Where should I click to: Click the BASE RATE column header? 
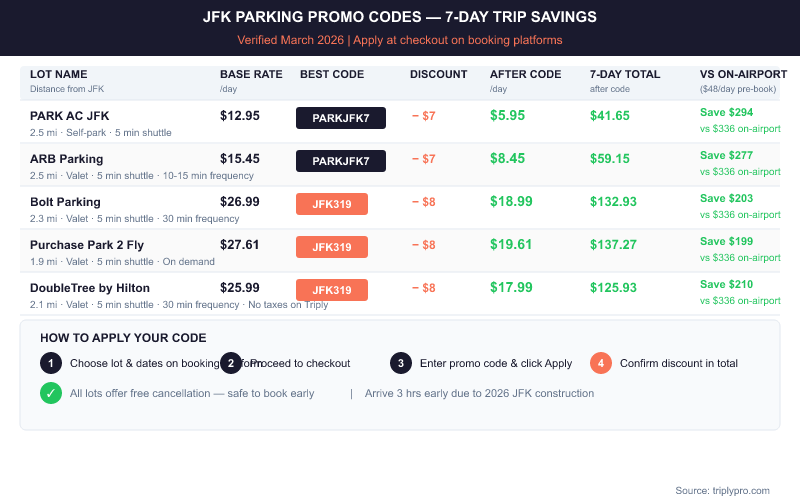[251, 74]
